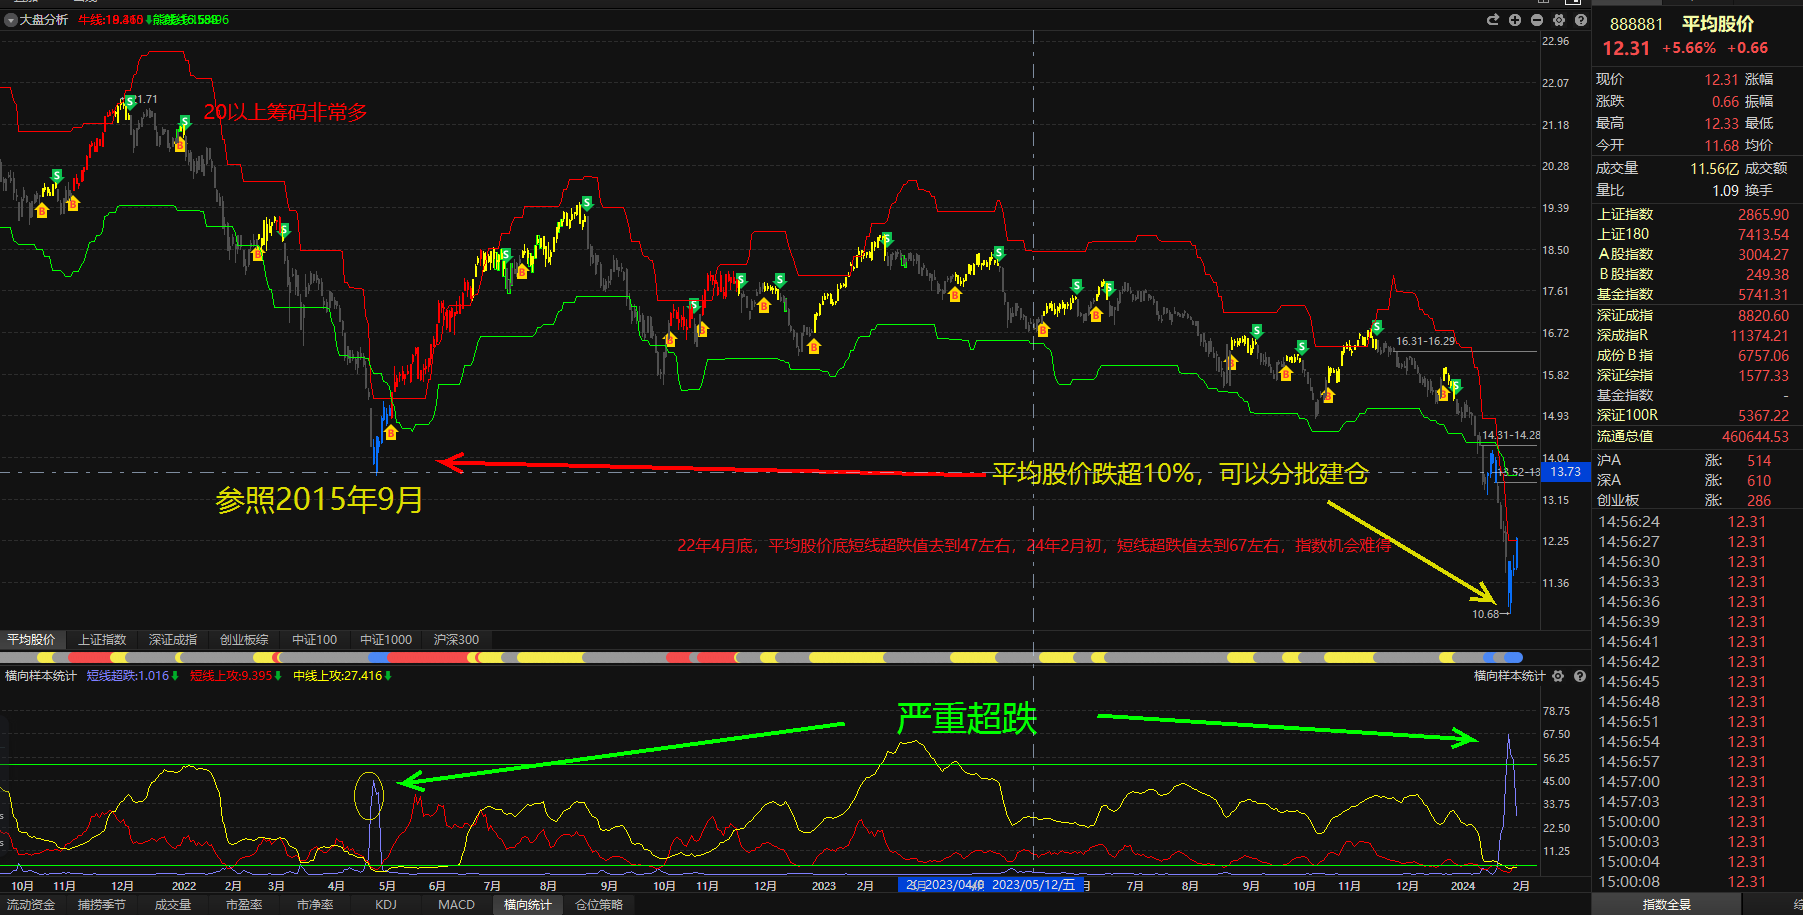This screenshot has height=915, width=1803.
Task: Switch to 上证指数 tab
Action: (x=102, y=639)
